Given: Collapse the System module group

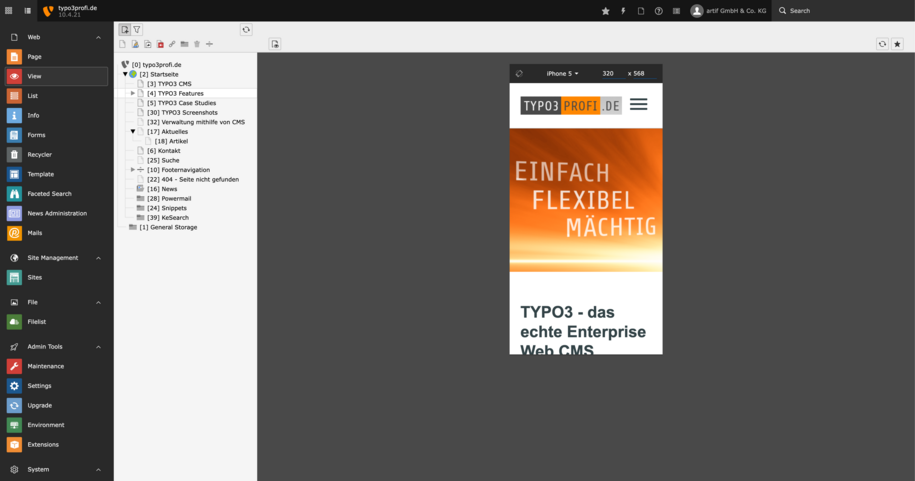Looking at the screenshot, I should click(98, 469).
